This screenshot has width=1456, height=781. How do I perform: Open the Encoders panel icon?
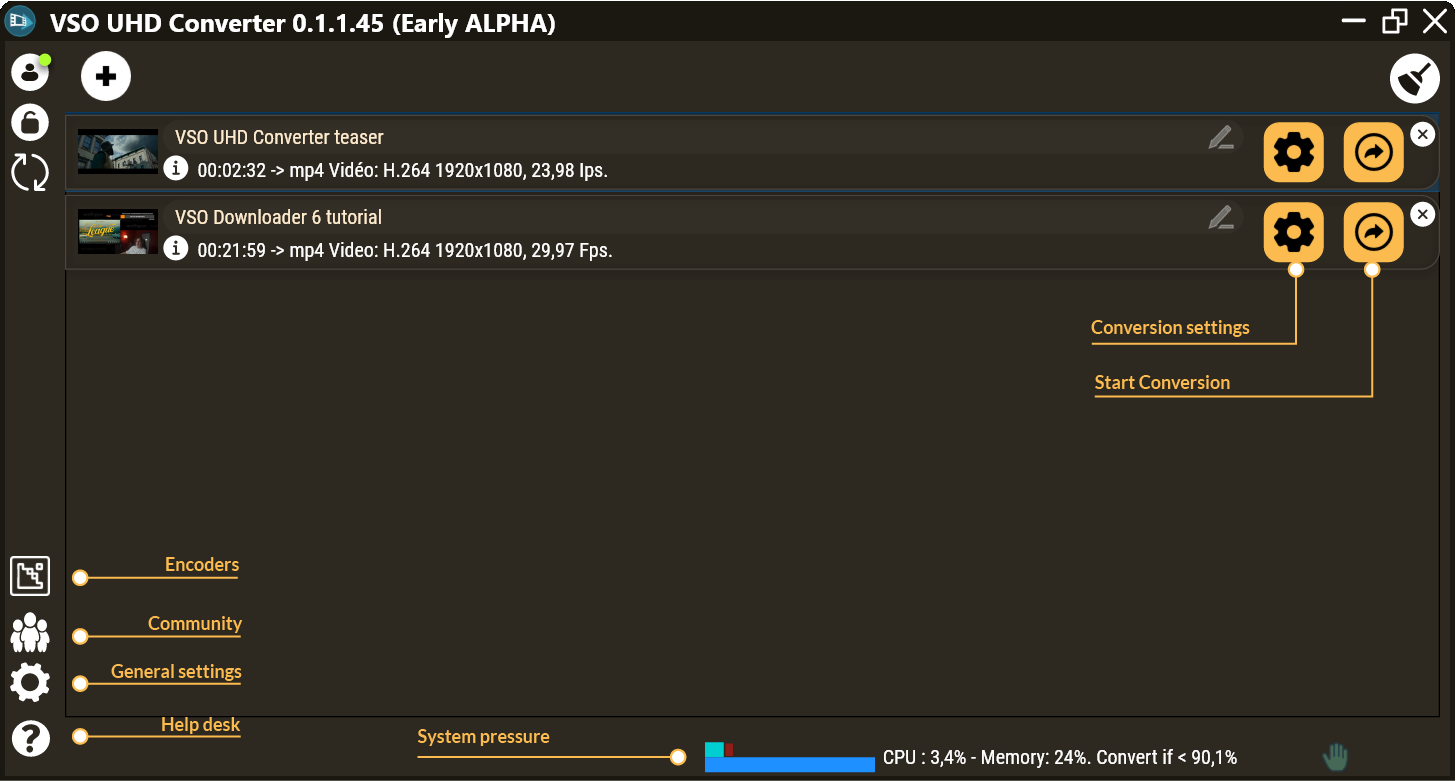(x=30, y=575)
